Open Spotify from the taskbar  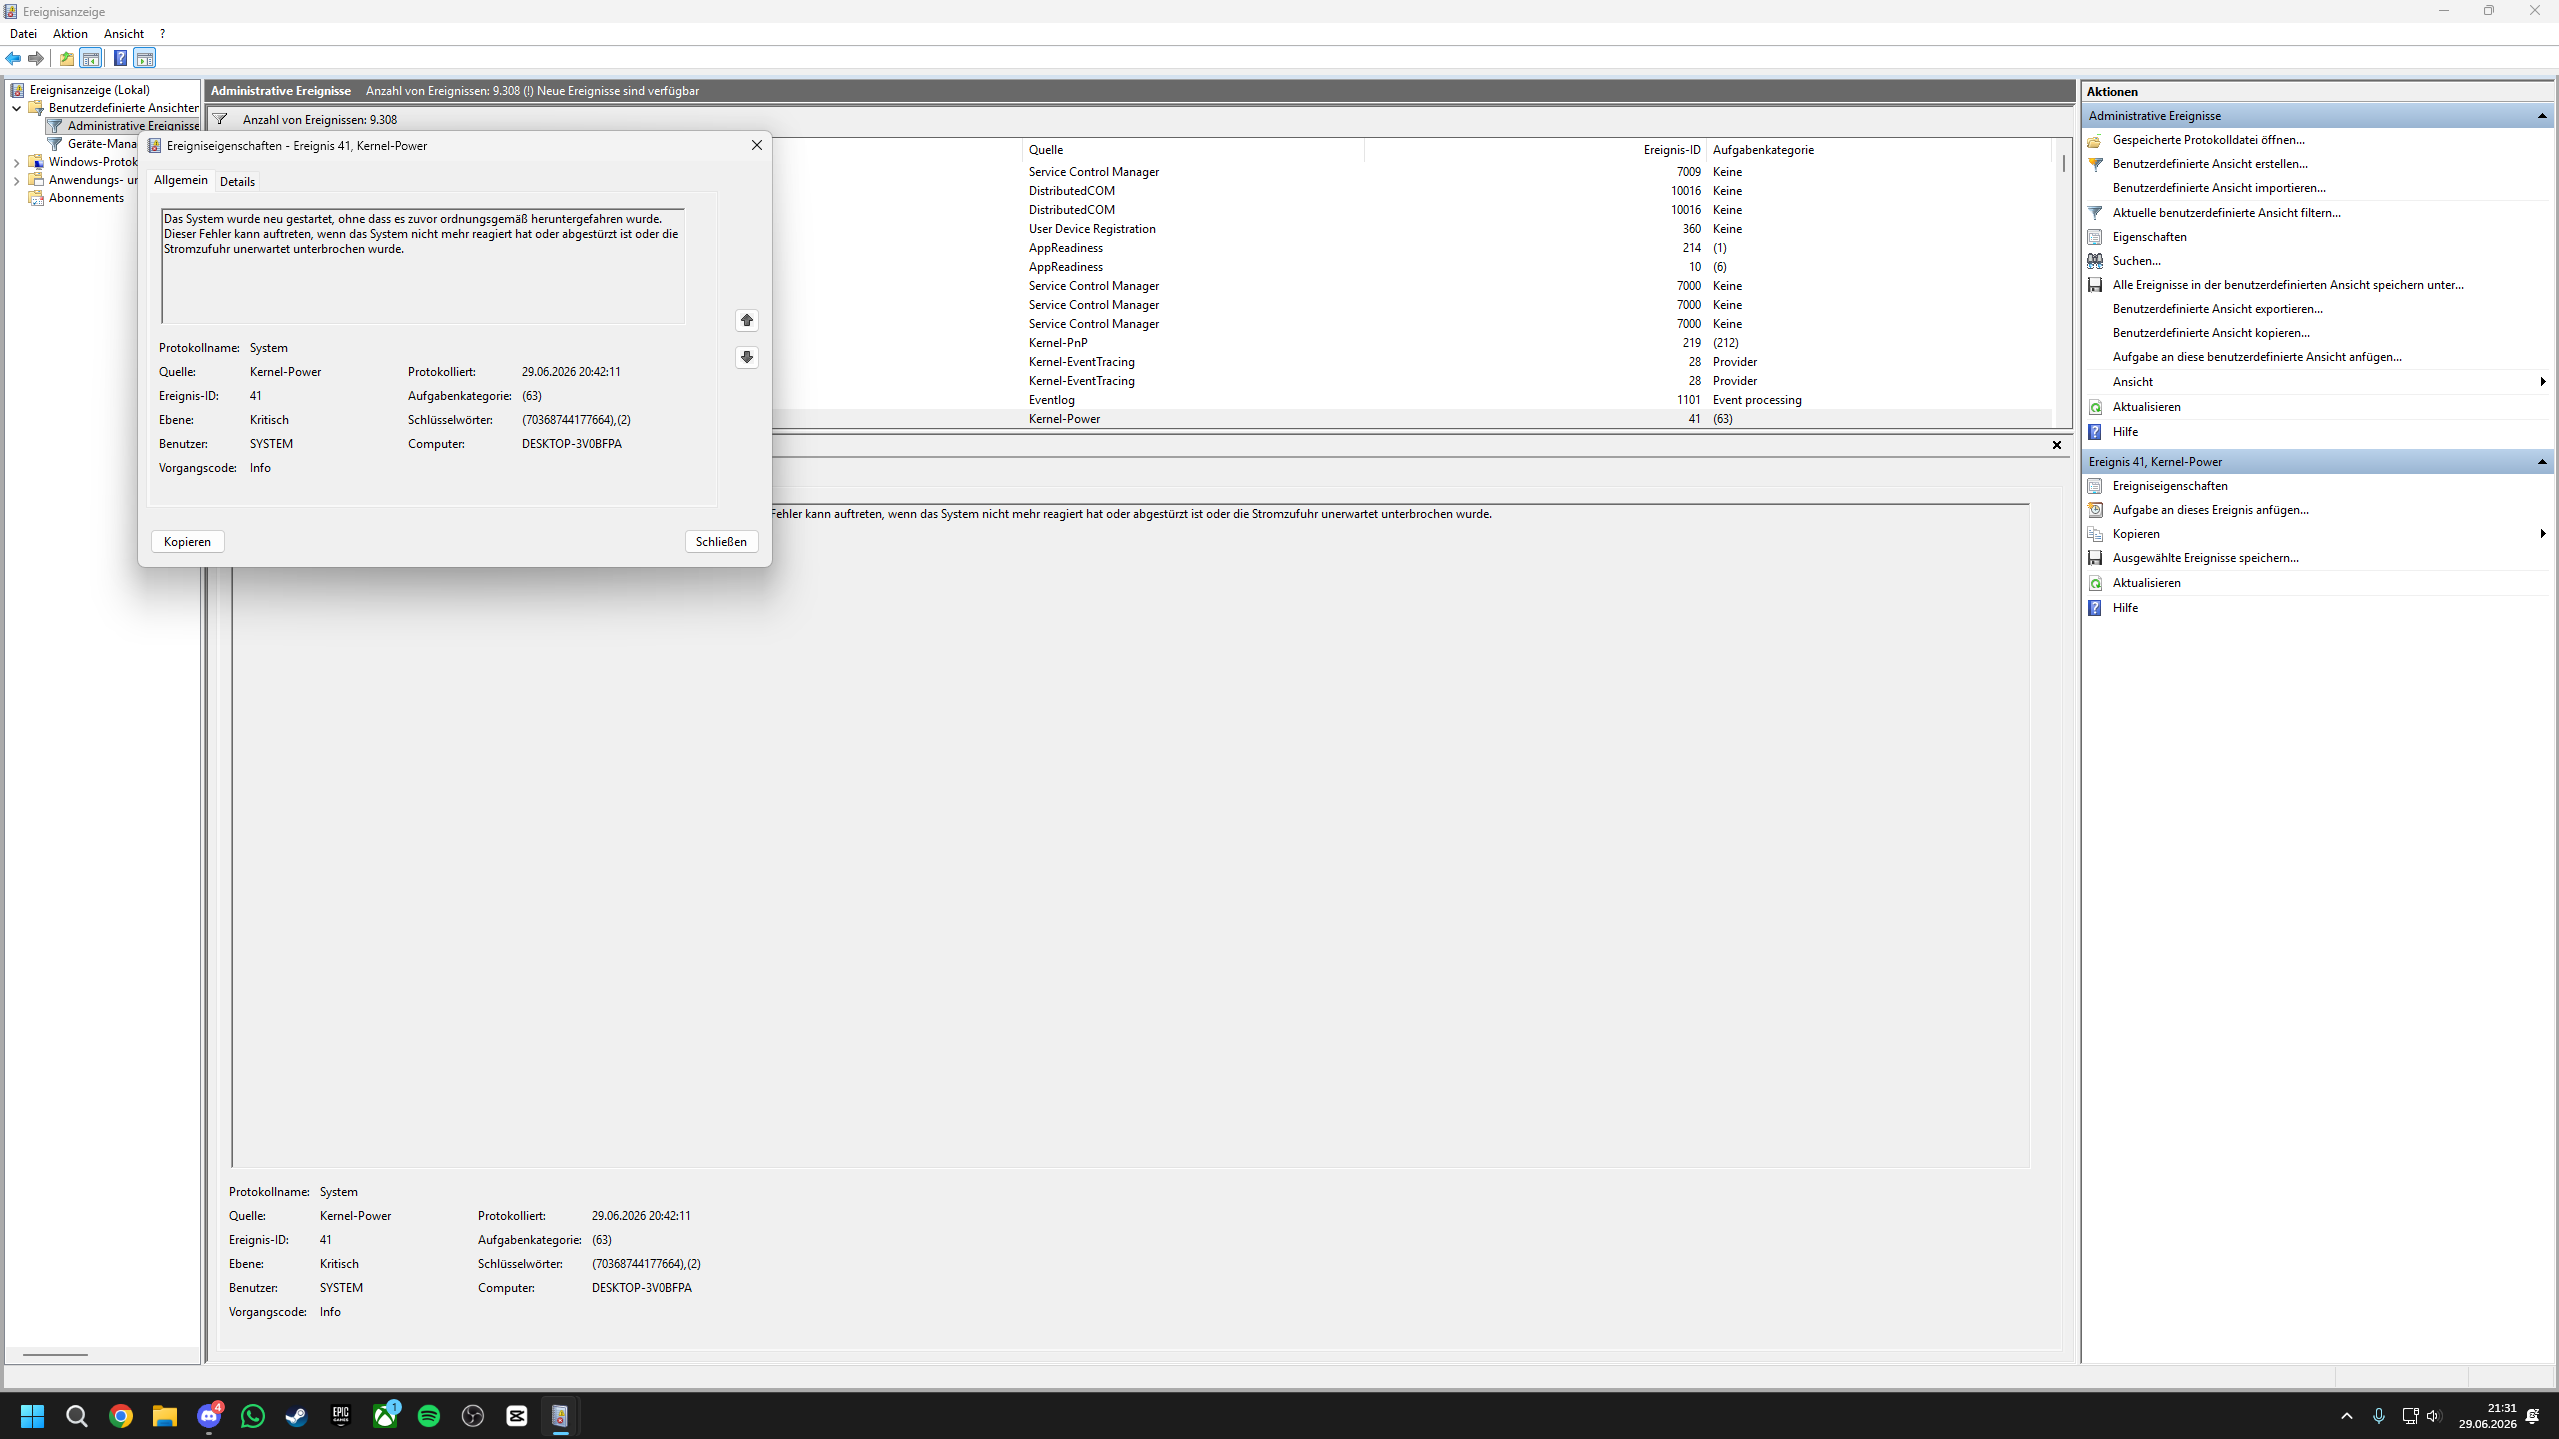click(x=429, y=1415)
